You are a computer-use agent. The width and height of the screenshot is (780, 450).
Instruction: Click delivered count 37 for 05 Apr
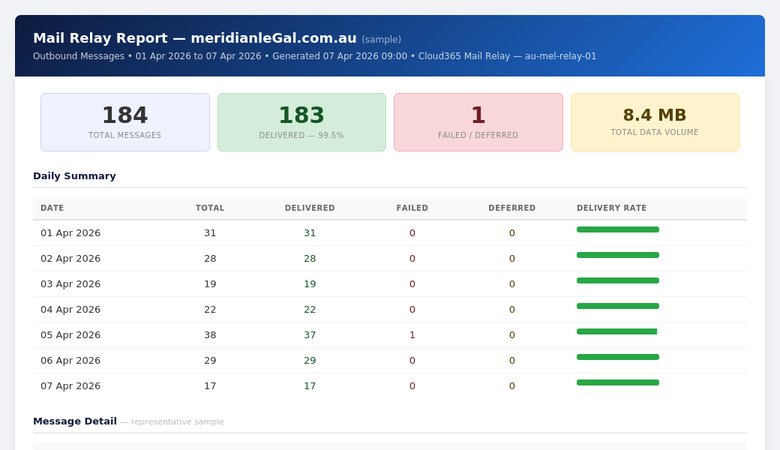point(309,335)
